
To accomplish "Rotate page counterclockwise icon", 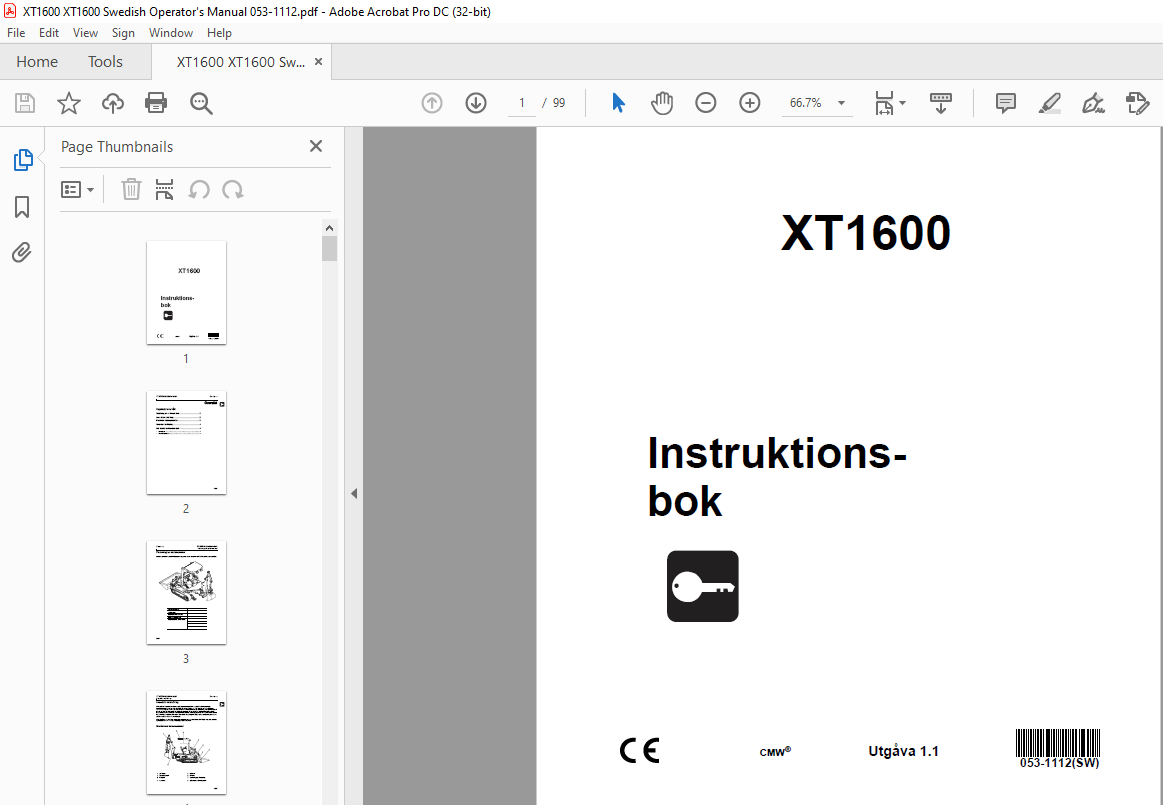I will pos(199,190).
